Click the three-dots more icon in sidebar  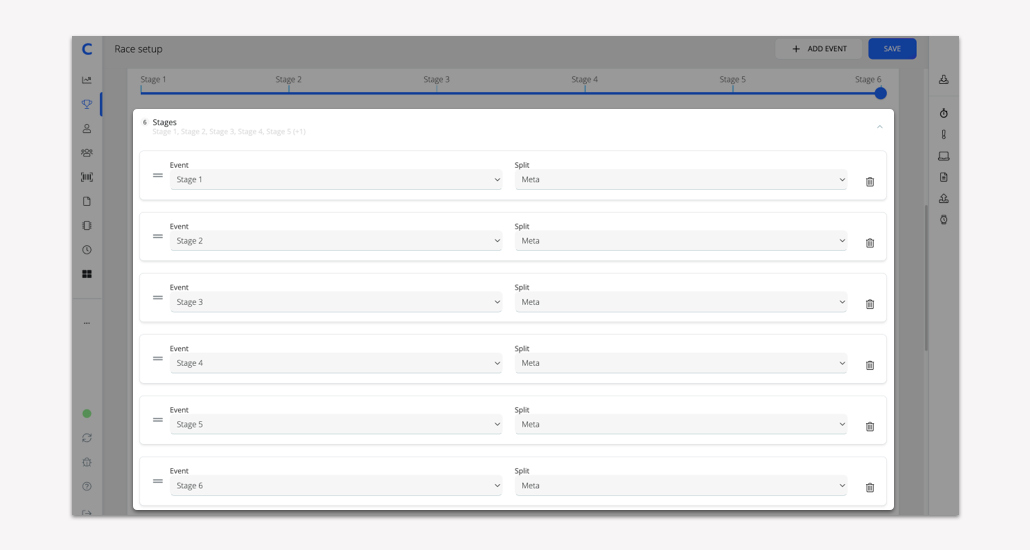[x=87, y=323]
